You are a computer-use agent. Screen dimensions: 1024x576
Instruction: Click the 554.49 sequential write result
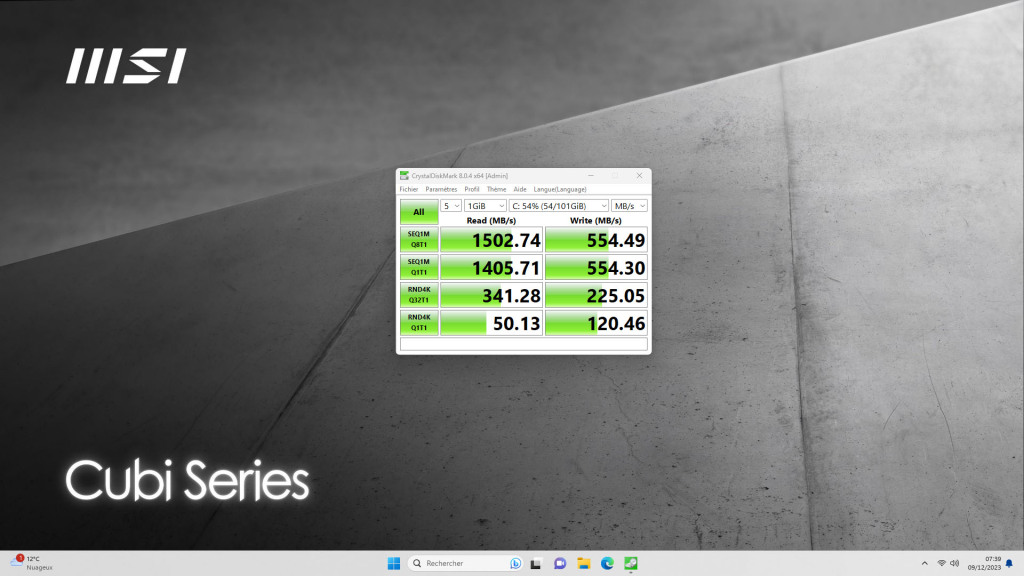pyautogui.click(x=596, y=240)
